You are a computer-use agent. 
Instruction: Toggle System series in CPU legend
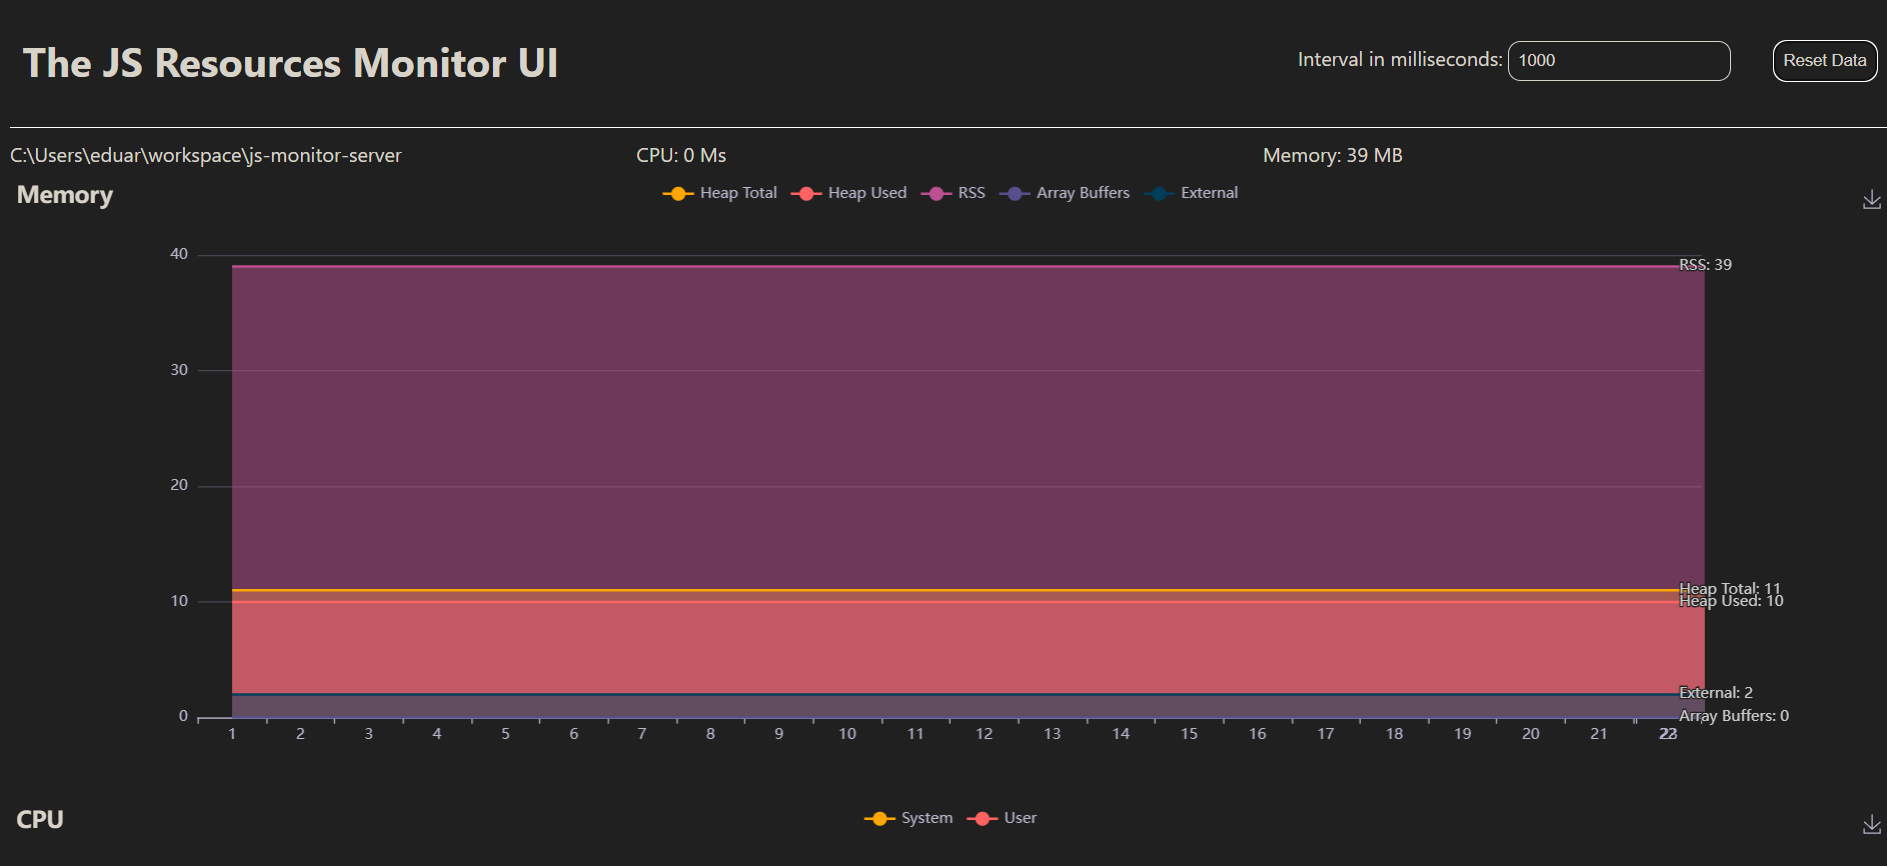coord(909,818)
